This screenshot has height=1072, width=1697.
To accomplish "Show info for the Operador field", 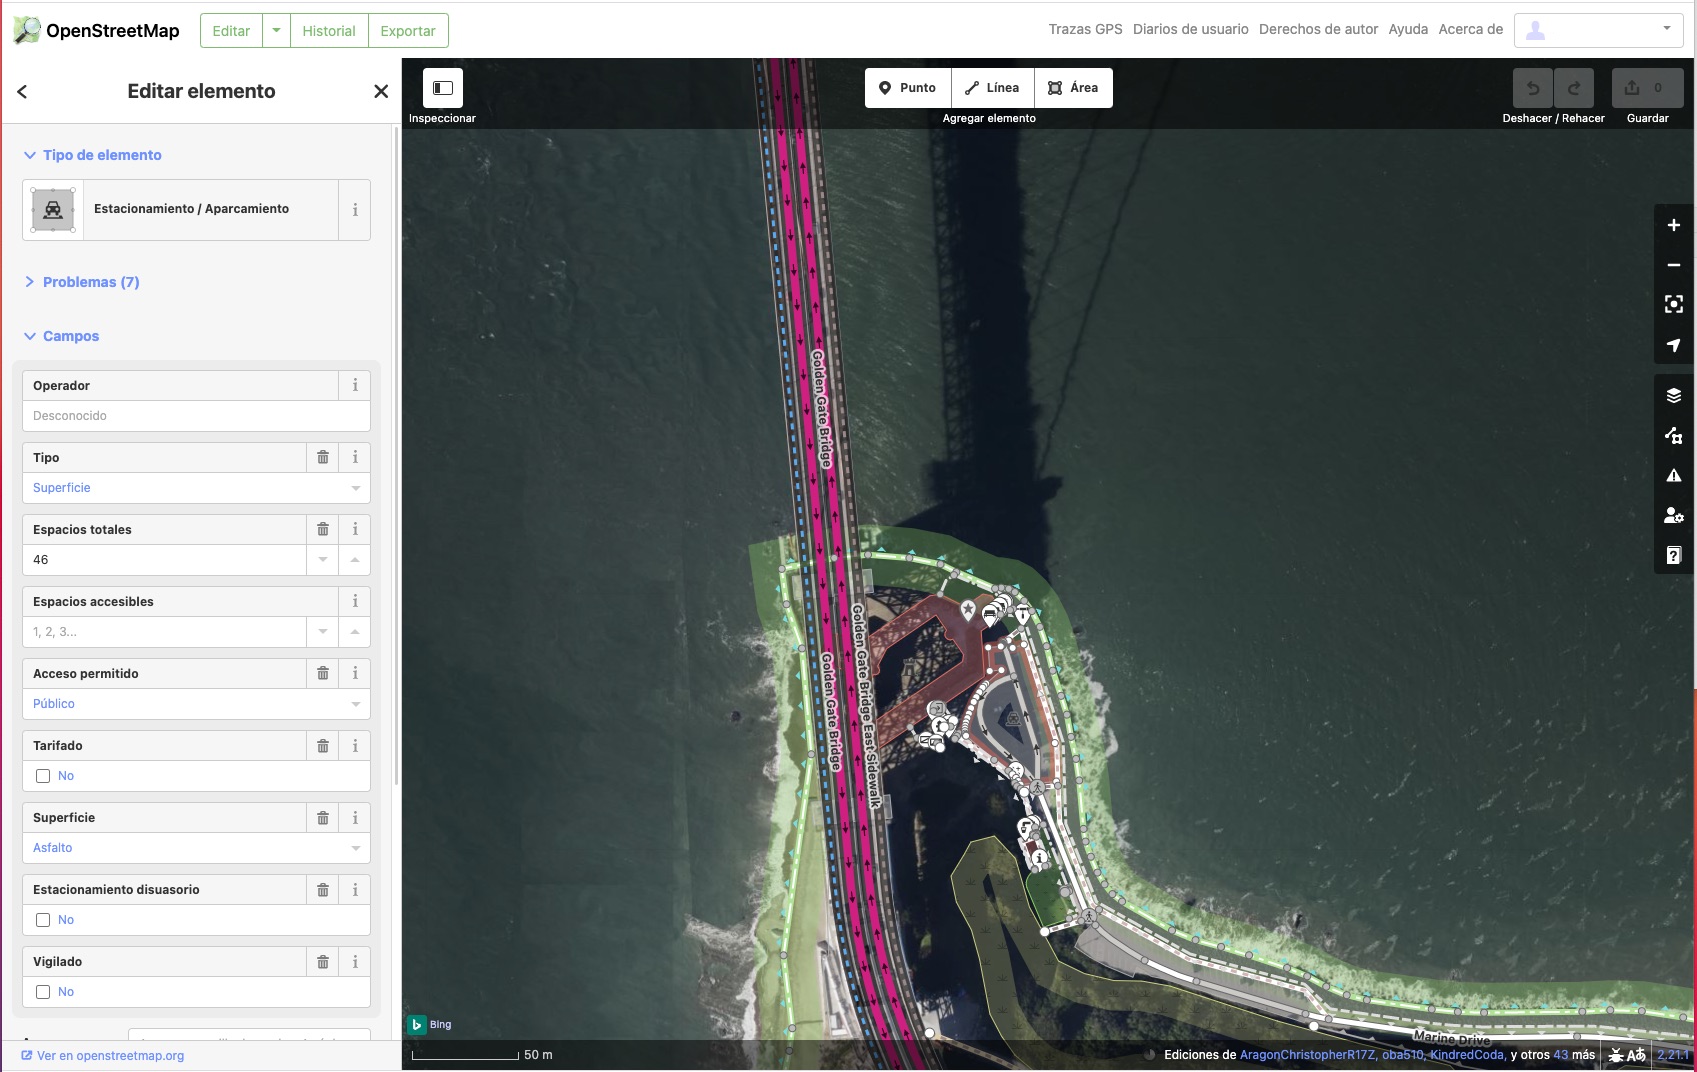I will click(x=355, y=386).
